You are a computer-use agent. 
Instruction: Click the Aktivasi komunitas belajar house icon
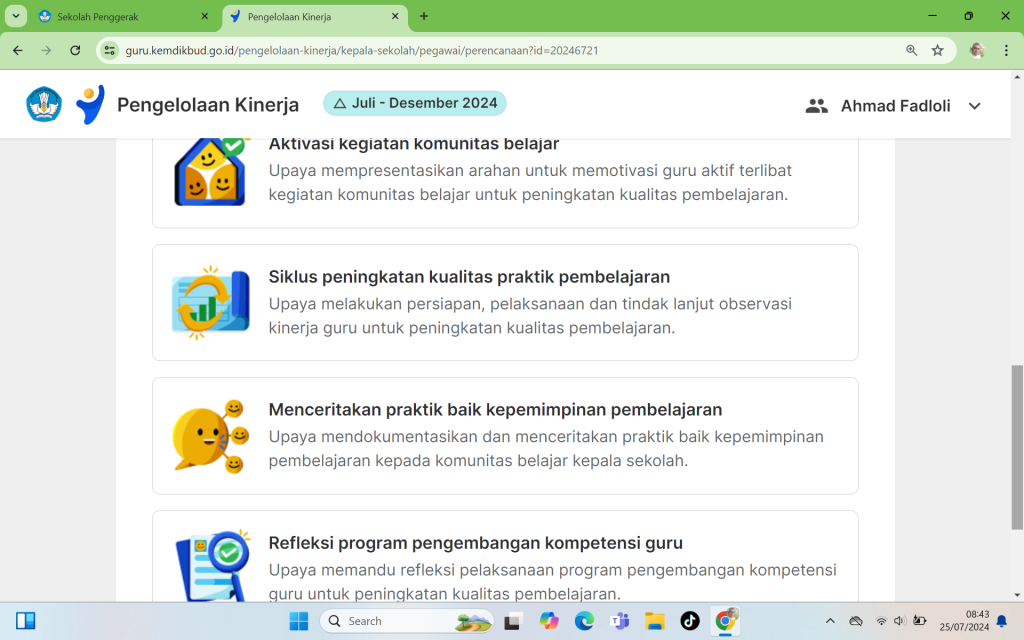210,172
